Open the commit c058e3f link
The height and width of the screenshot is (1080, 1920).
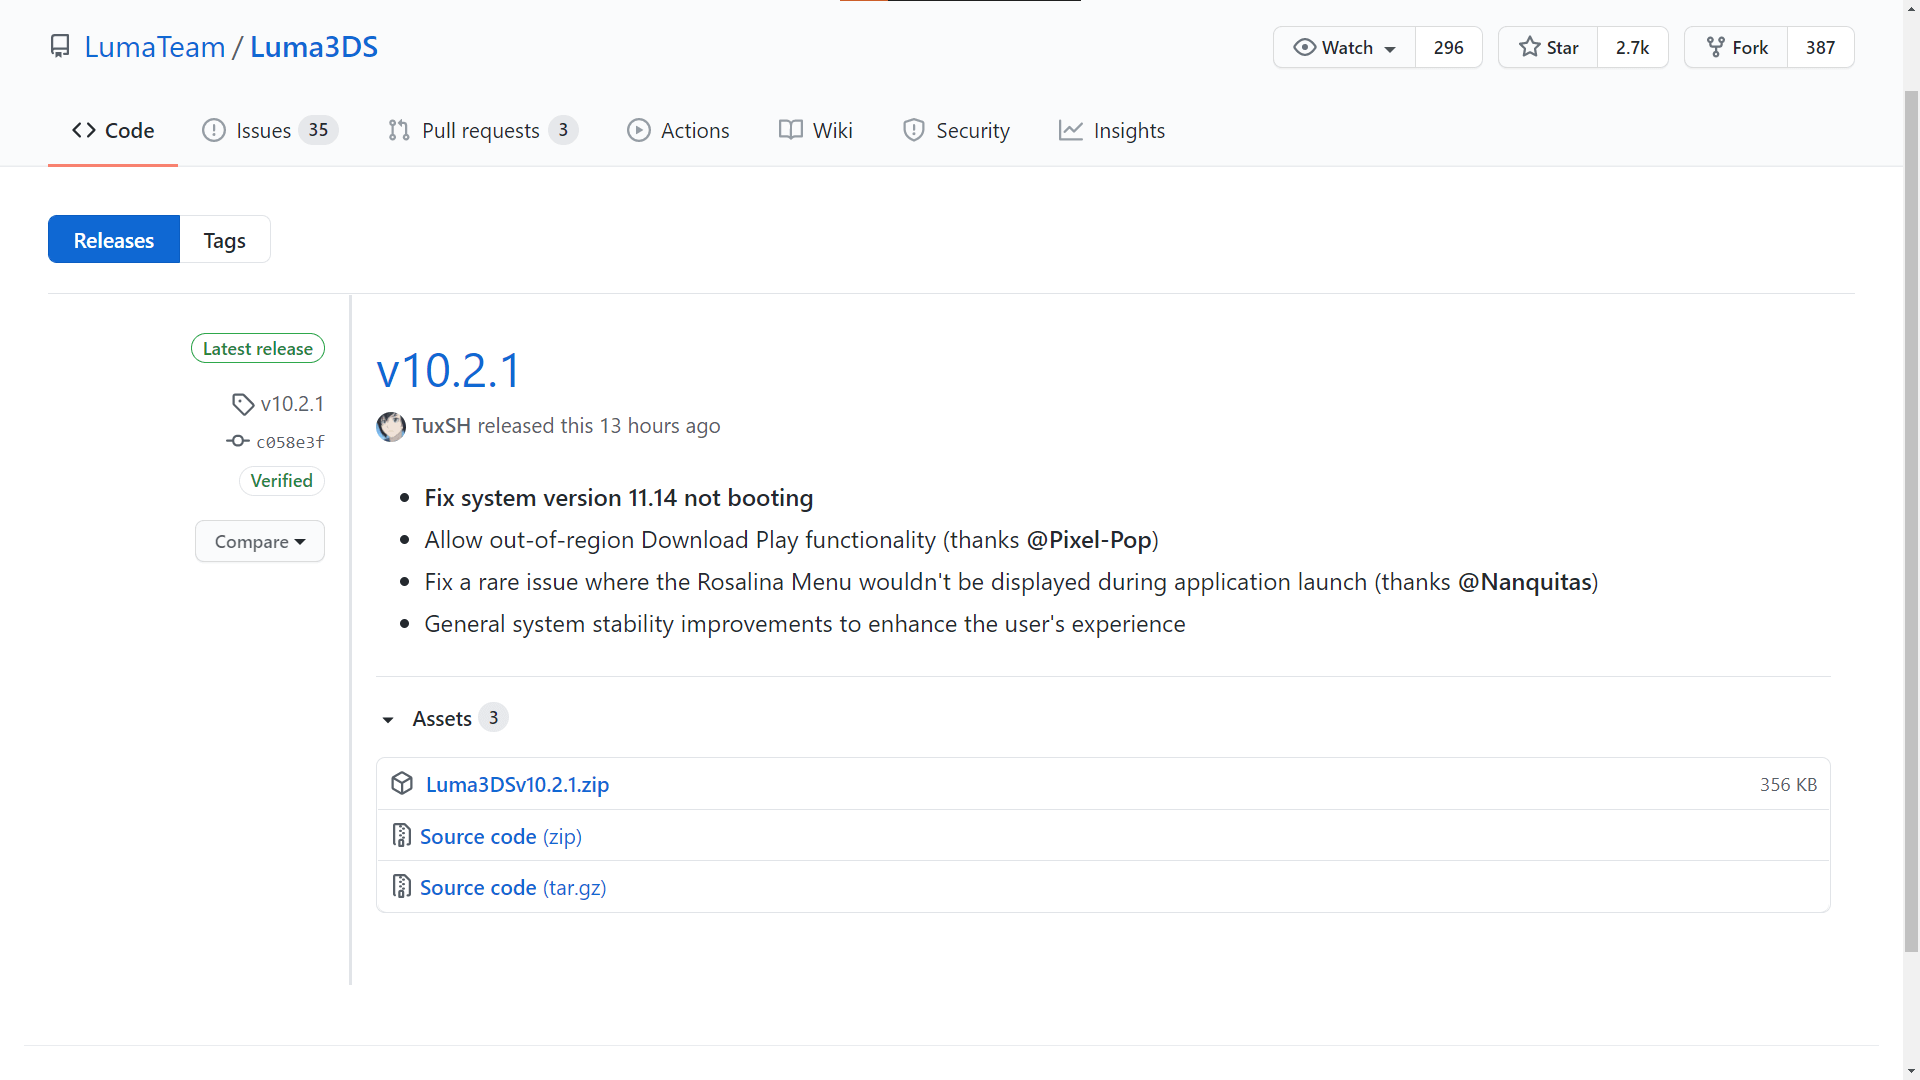[290, 442]
